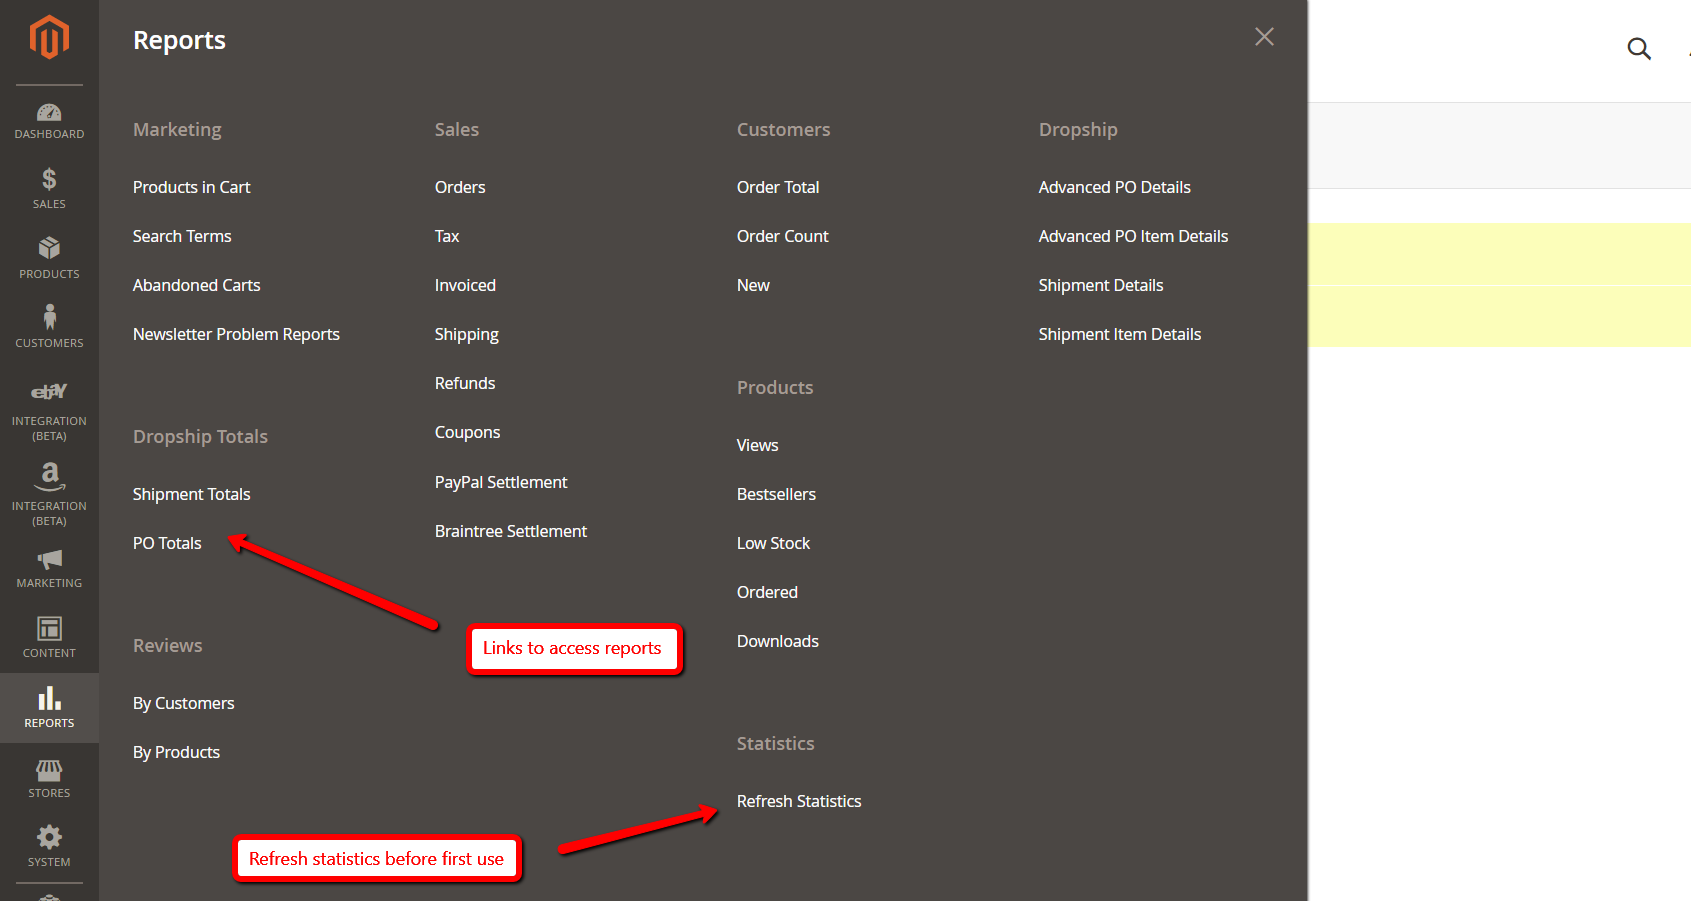Open Abandoned Carts report
Viewport: 1691px width, 901px height.
click(x=196, y=285)
